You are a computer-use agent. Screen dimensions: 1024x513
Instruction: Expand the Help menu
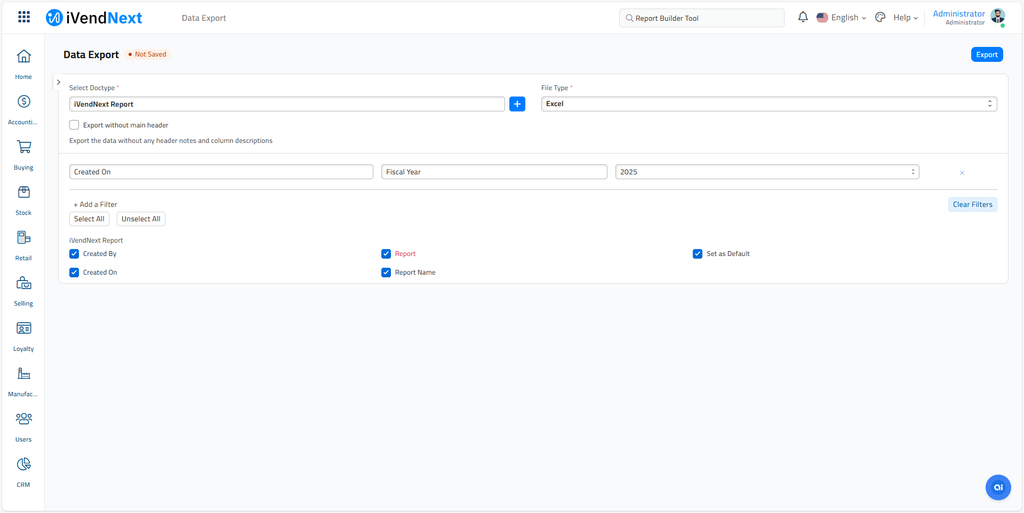[905, 18]
